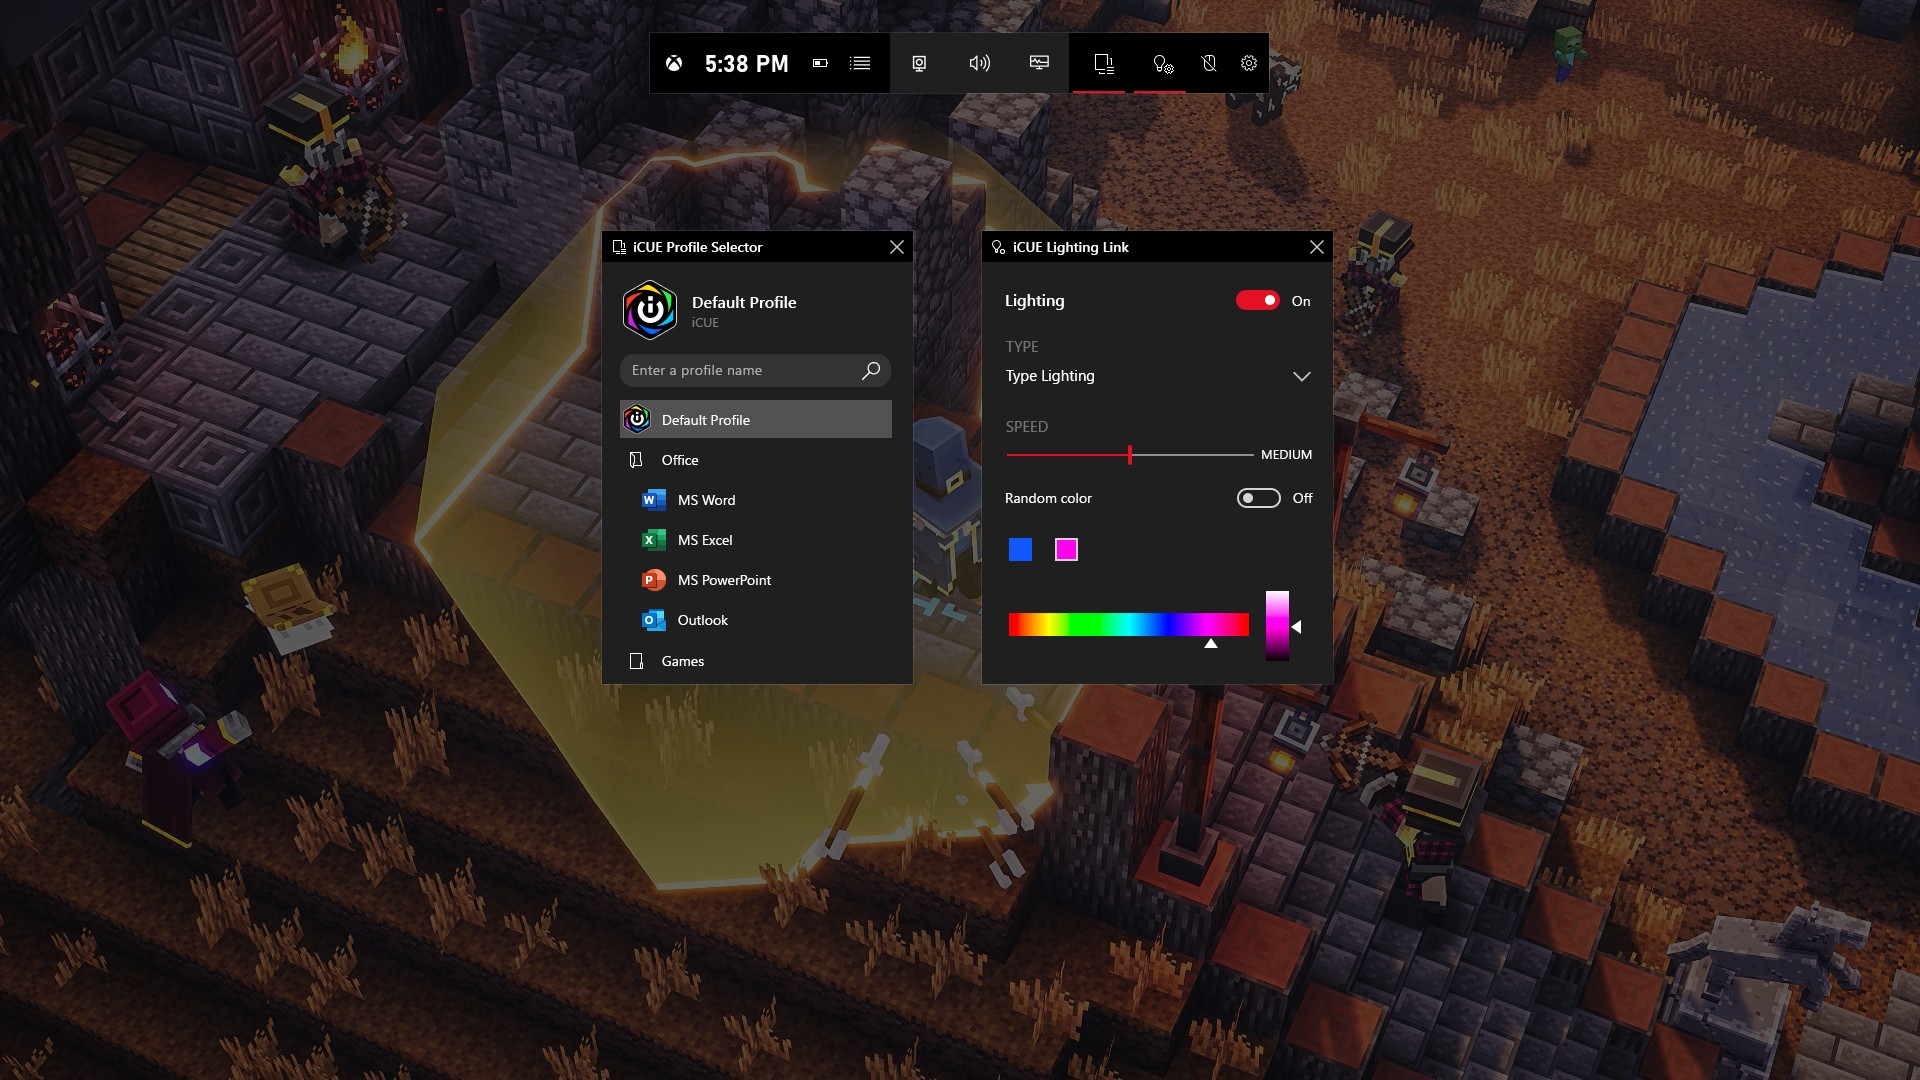Enable the Random color toggle
This screenshot has height=1080, width=1920.
pyautogui.click(x=1257, y=497)
